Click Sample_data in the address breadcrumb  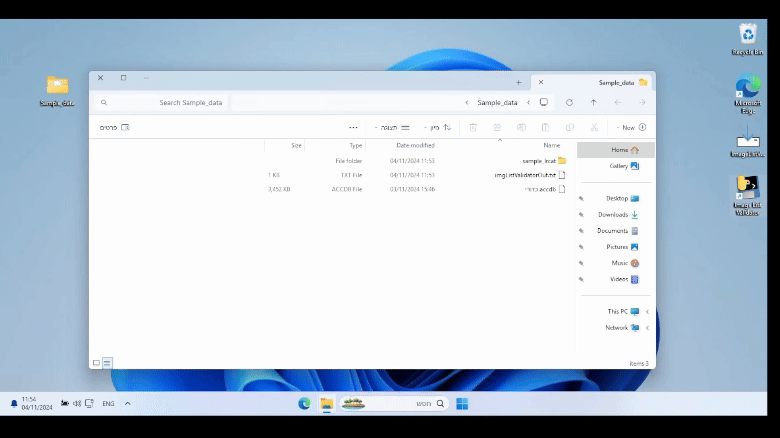[x=497, y=103]
